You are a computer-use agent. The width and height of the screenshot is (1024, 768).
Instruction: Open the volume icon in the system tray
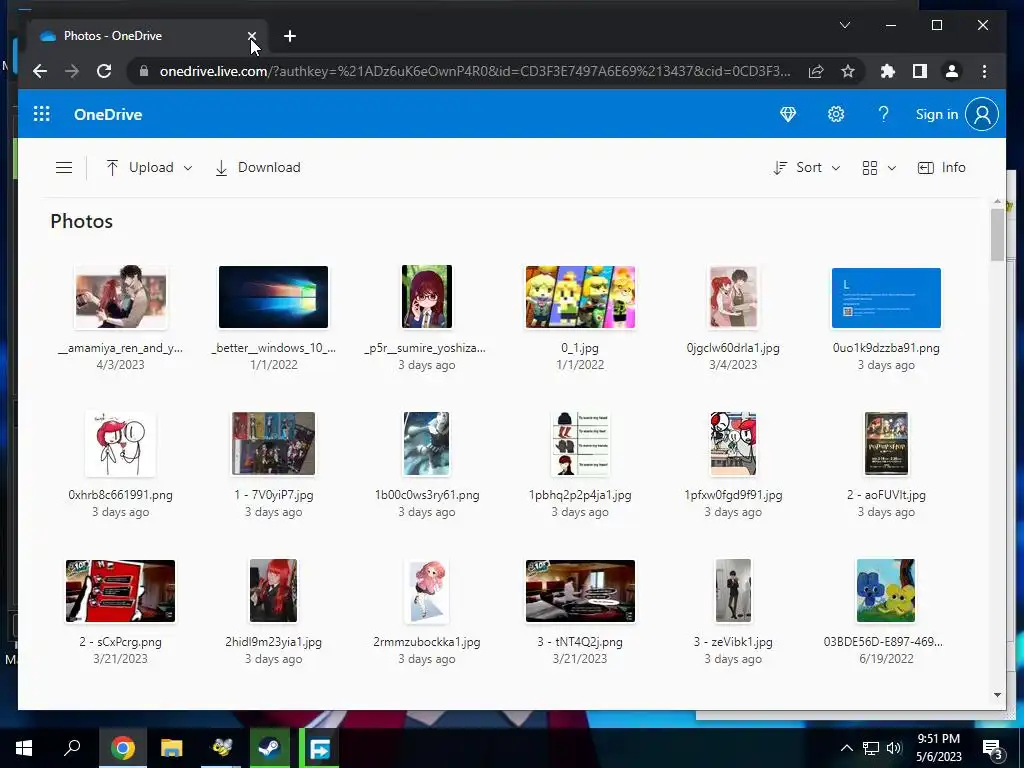894,748
